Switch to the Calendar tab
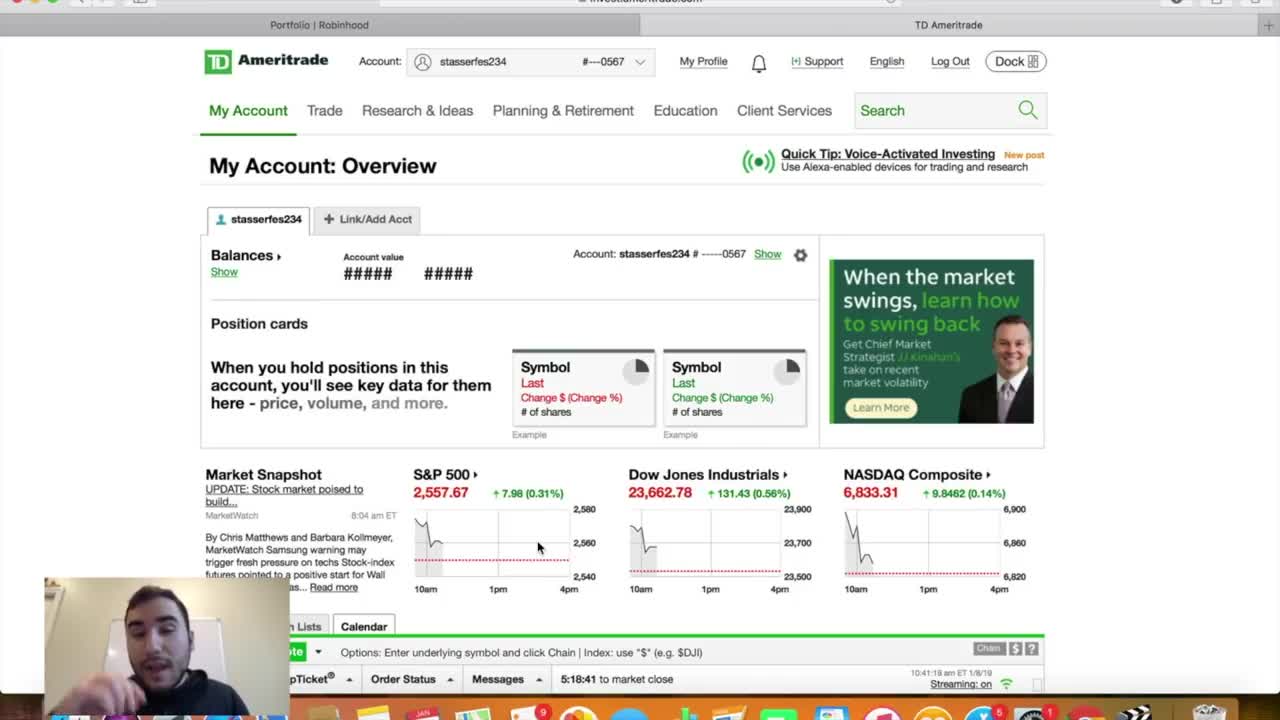Image resolution: width=1280 pixels, height=720 pixels. coord(364,626)
